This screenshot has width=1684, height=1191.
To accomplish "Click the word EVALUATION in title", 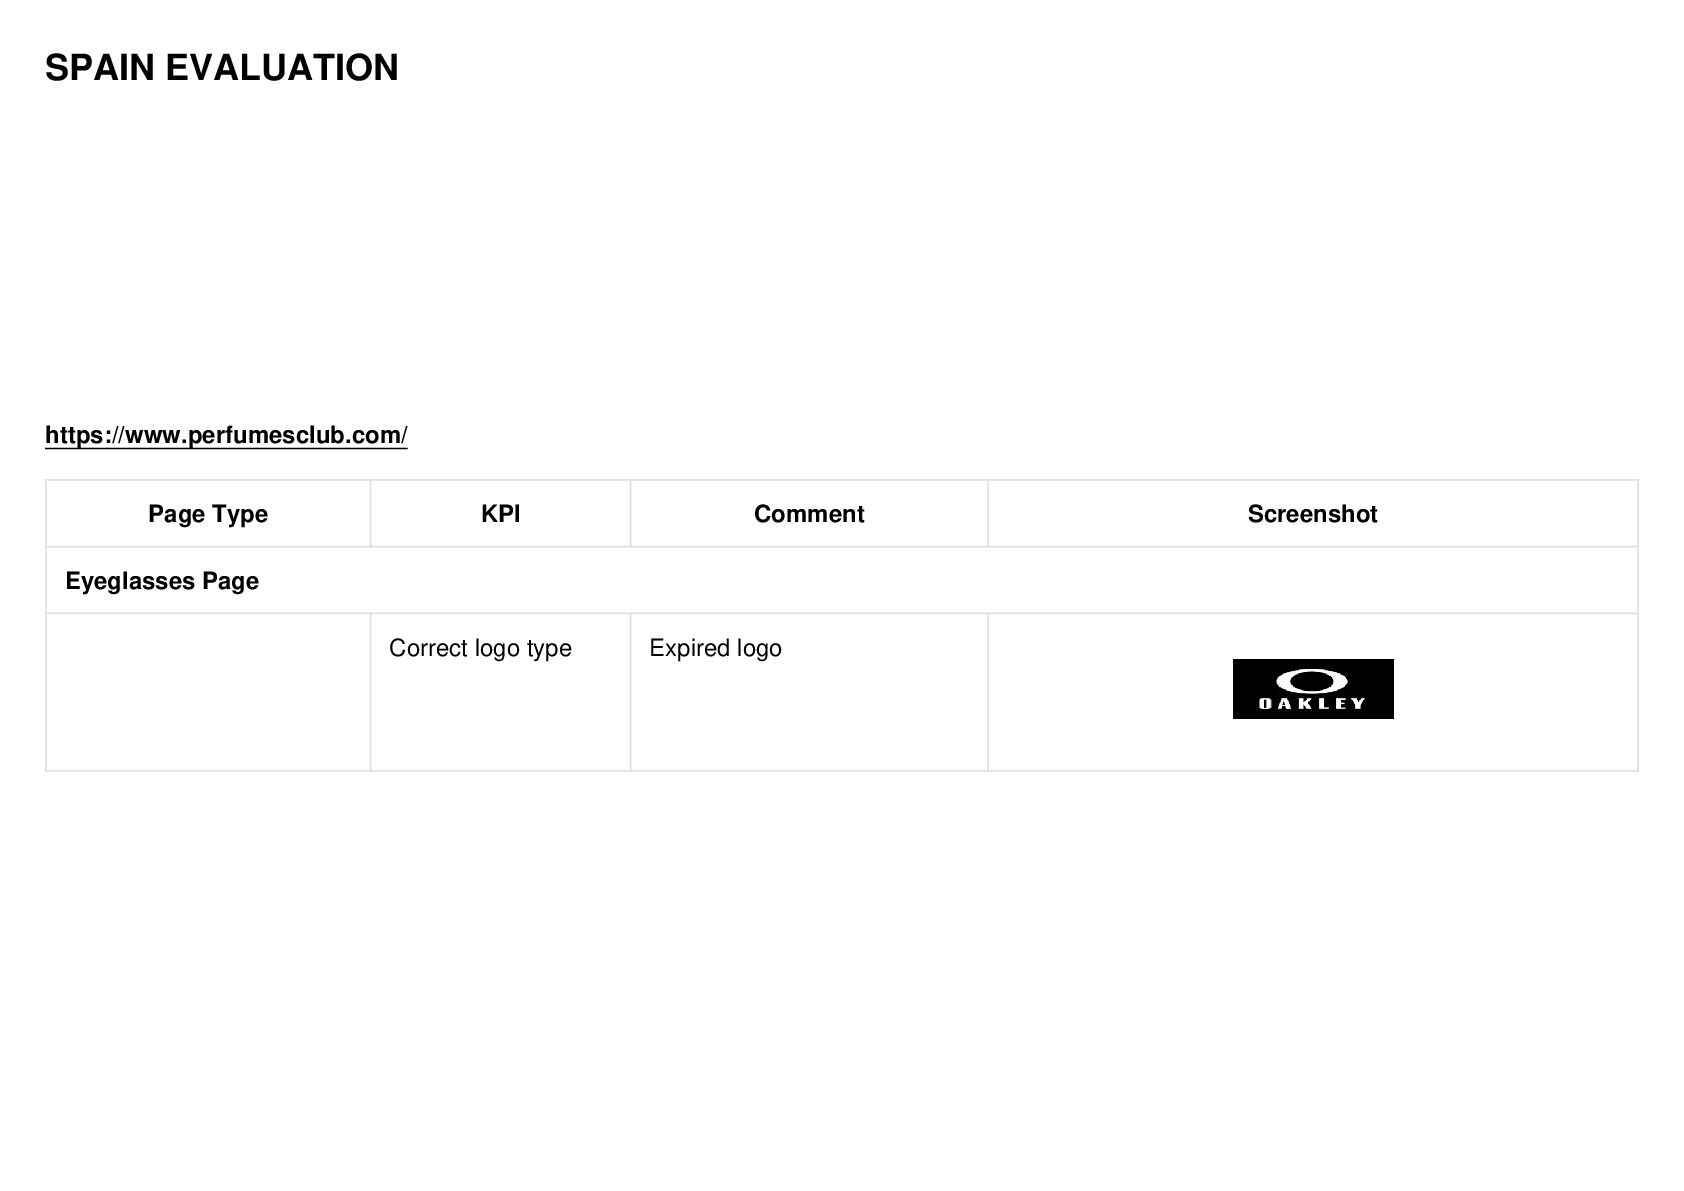I will point(282,68).
